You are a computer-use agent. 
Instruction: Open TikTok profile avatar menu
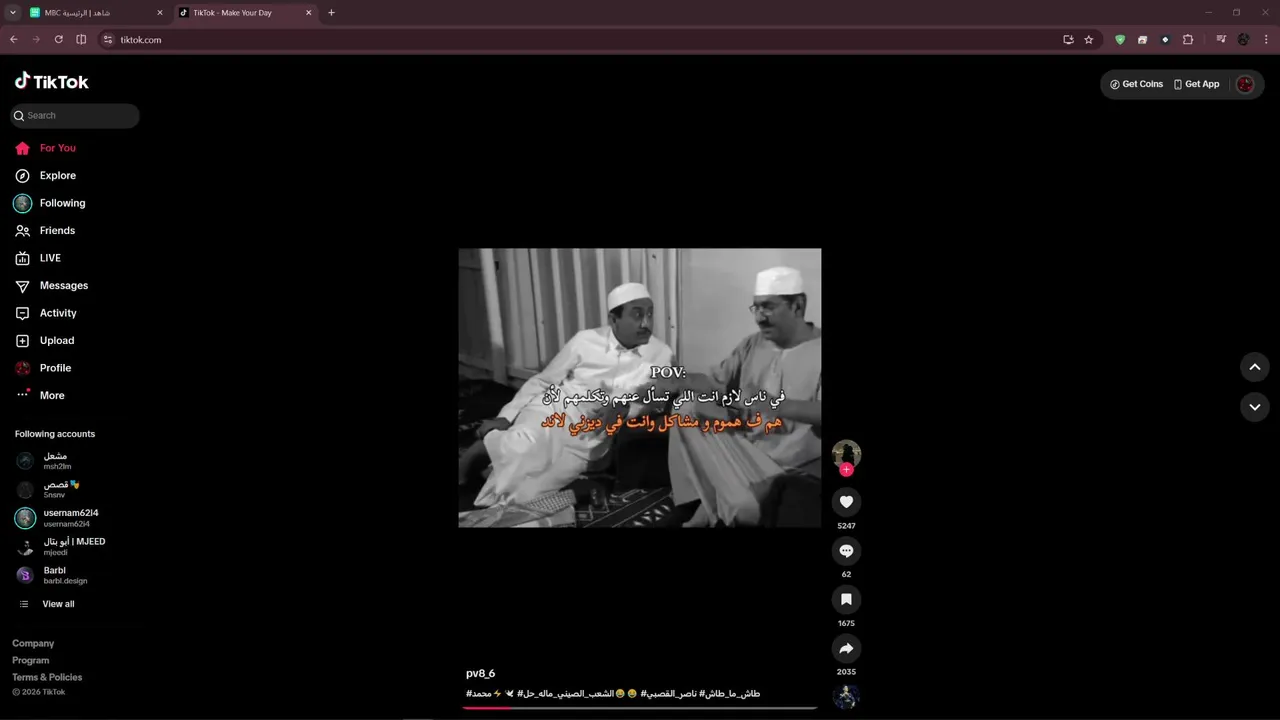tap(1245, 84)
